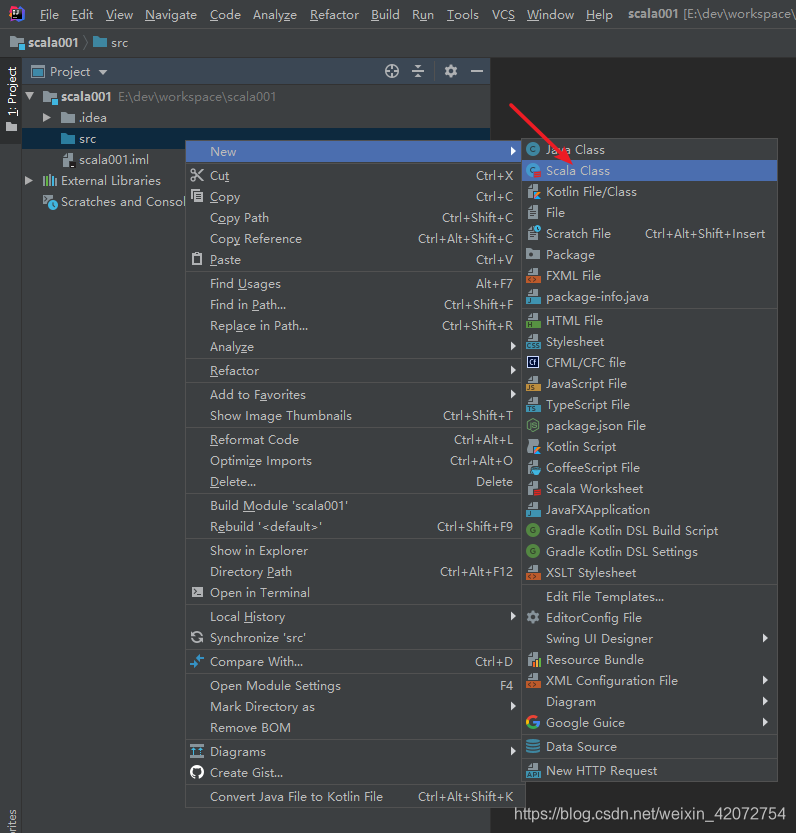This screenshot has width=796, height=833.
Task: Select Reformat Code entry
Action: 353,439
